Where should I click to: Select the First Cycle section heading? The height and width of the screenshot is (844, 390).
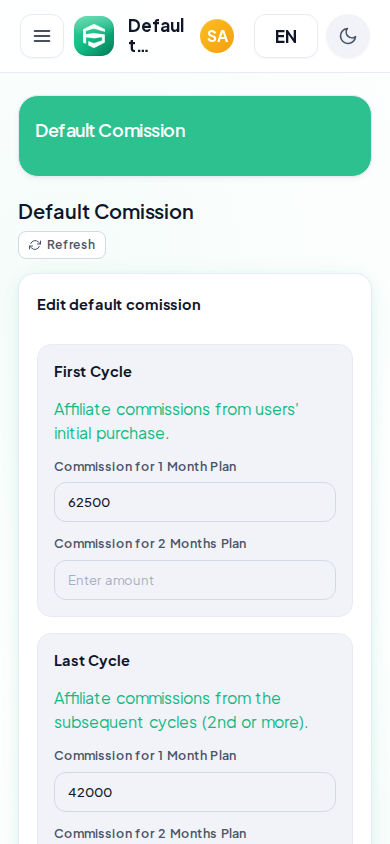93,372
